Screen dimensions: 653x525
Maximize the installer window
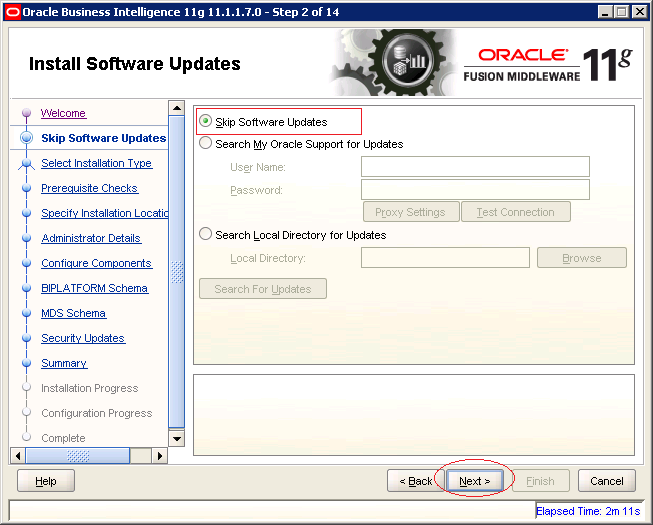tap(622, 12)
